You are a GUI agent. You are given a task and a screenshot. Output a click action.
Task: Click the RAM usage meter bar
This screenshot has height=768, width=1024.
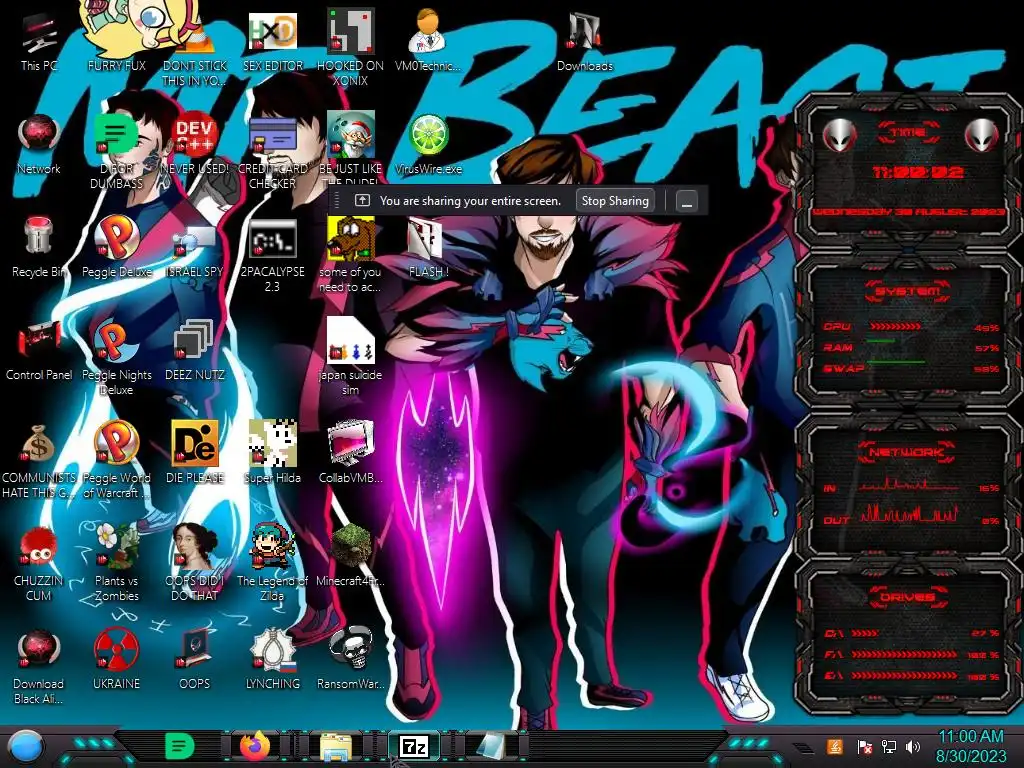(x=882, y=342)
